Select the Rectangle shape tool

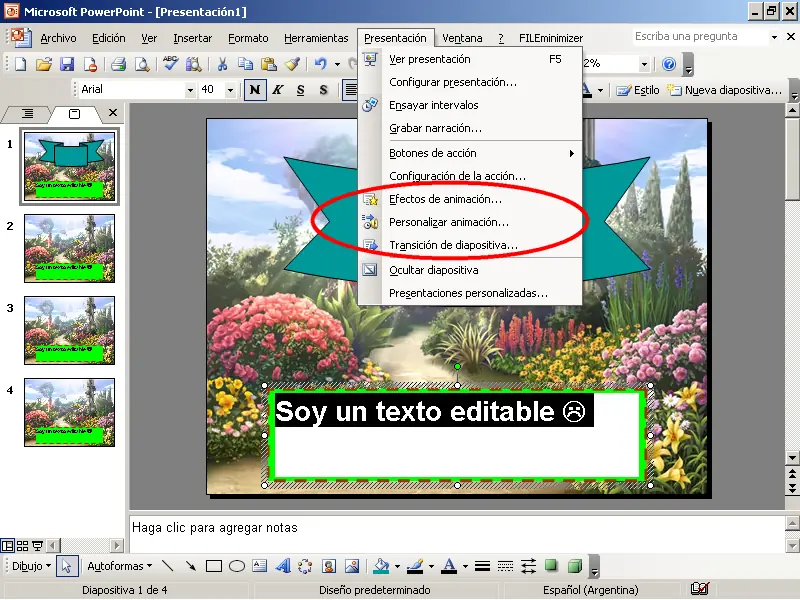(x=213, y=566)
